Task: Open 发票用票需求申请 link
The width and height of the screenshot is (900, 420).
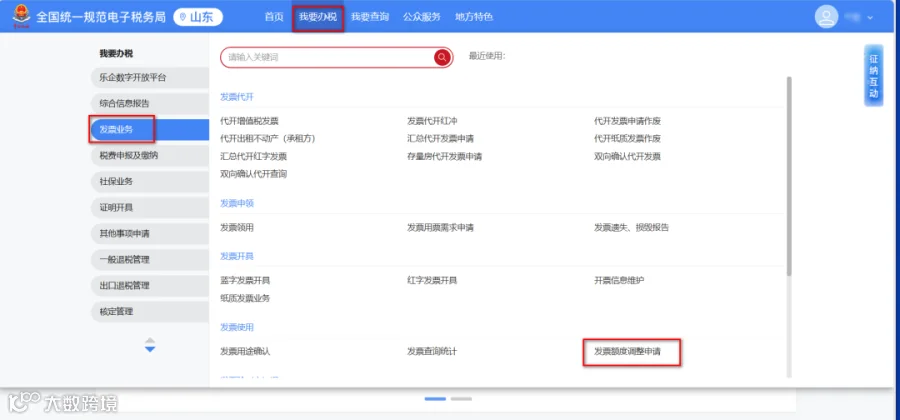Action: tap(440, 227)
